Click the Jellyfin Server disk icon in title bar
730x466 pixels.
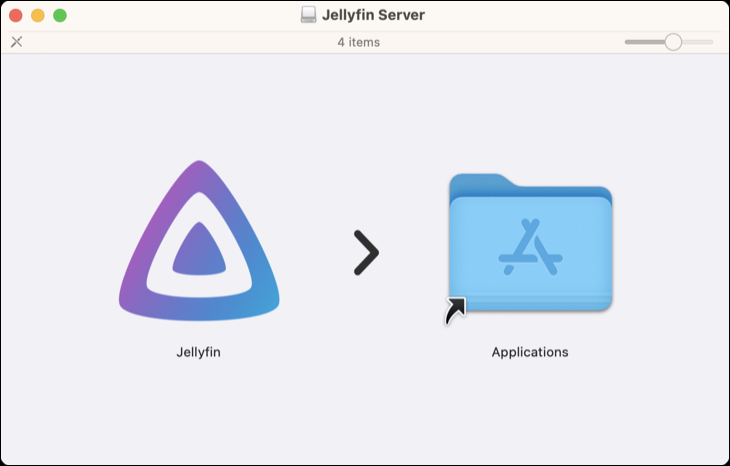point(308,15)
